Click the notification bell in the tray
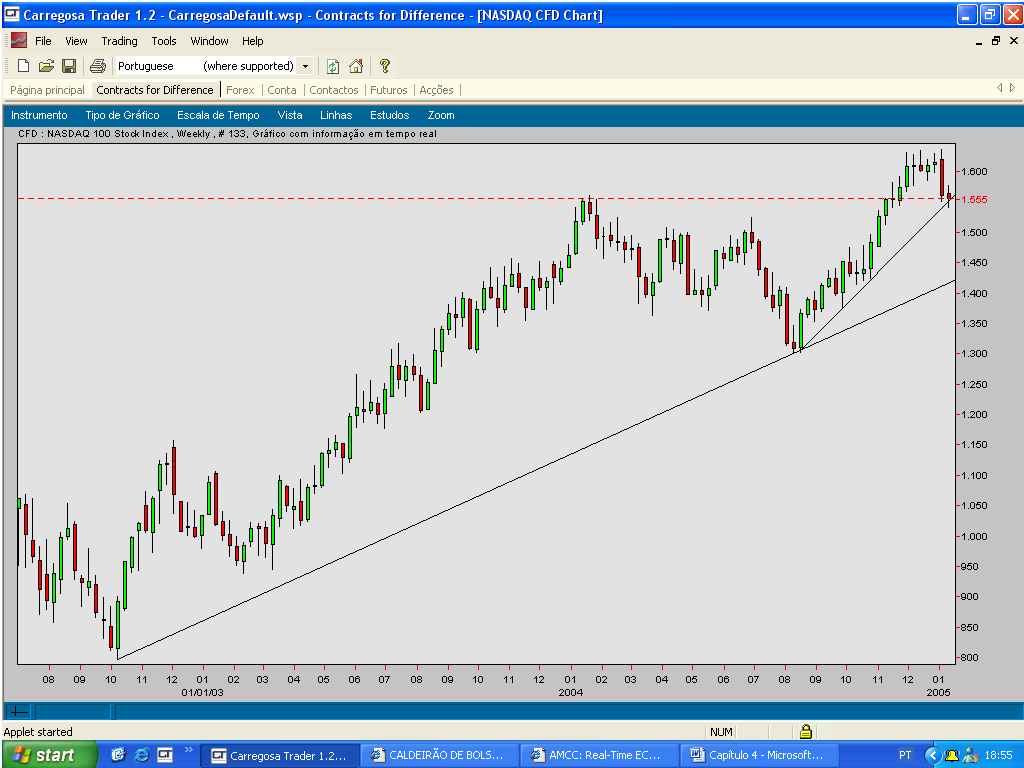 click(x=951, y=755)
